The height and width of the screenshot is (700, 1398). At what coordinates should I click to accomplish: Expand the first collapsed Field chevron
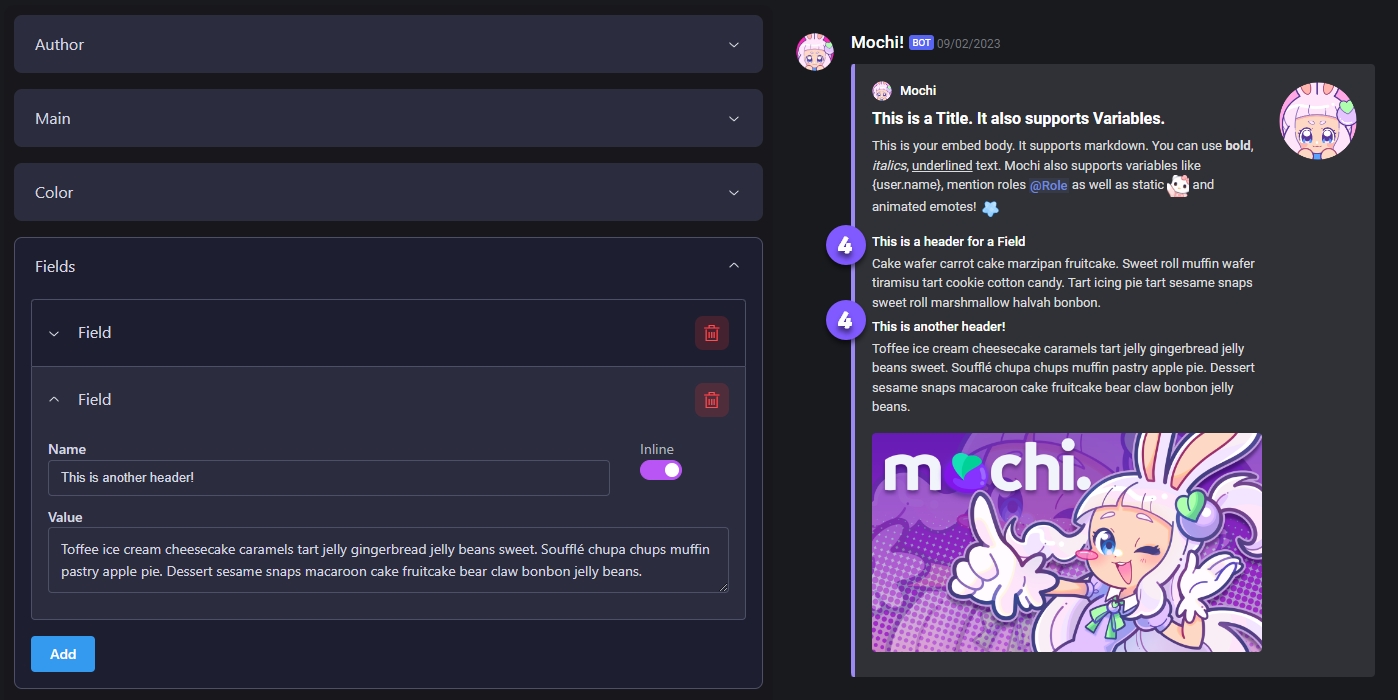[55, 333]
